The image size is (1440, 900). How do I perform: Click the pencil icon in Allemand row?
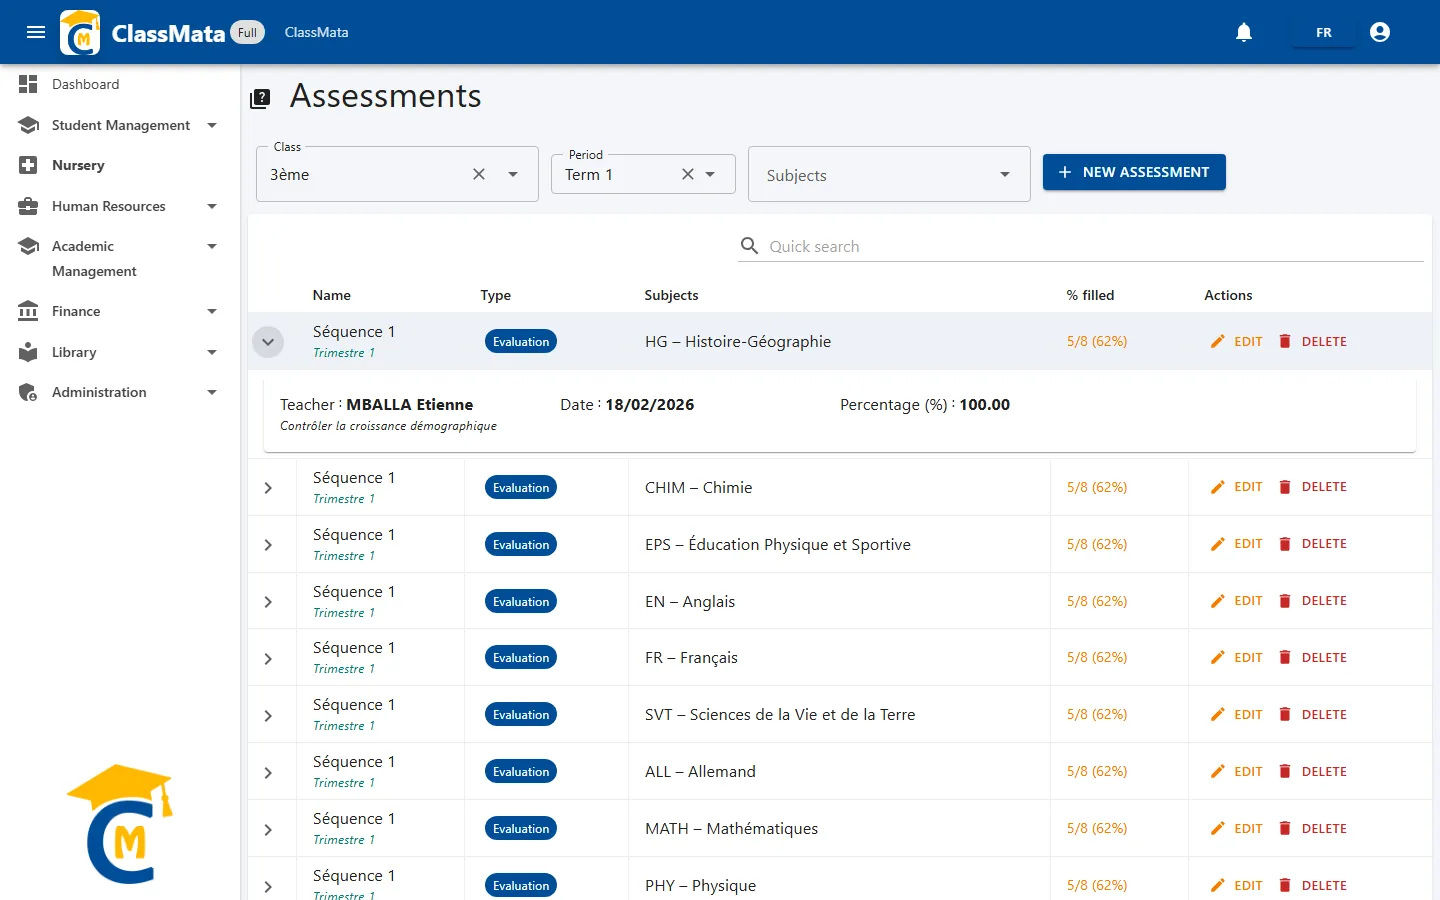[x=1217, y=771]
